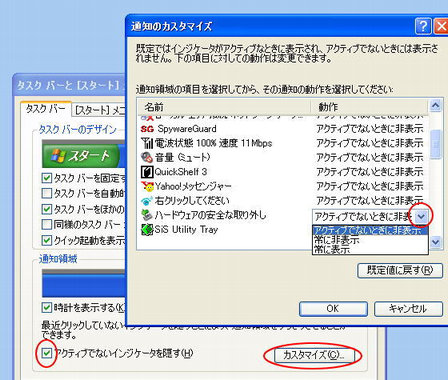Click the ハードウェア row behavior combo box

370,217
